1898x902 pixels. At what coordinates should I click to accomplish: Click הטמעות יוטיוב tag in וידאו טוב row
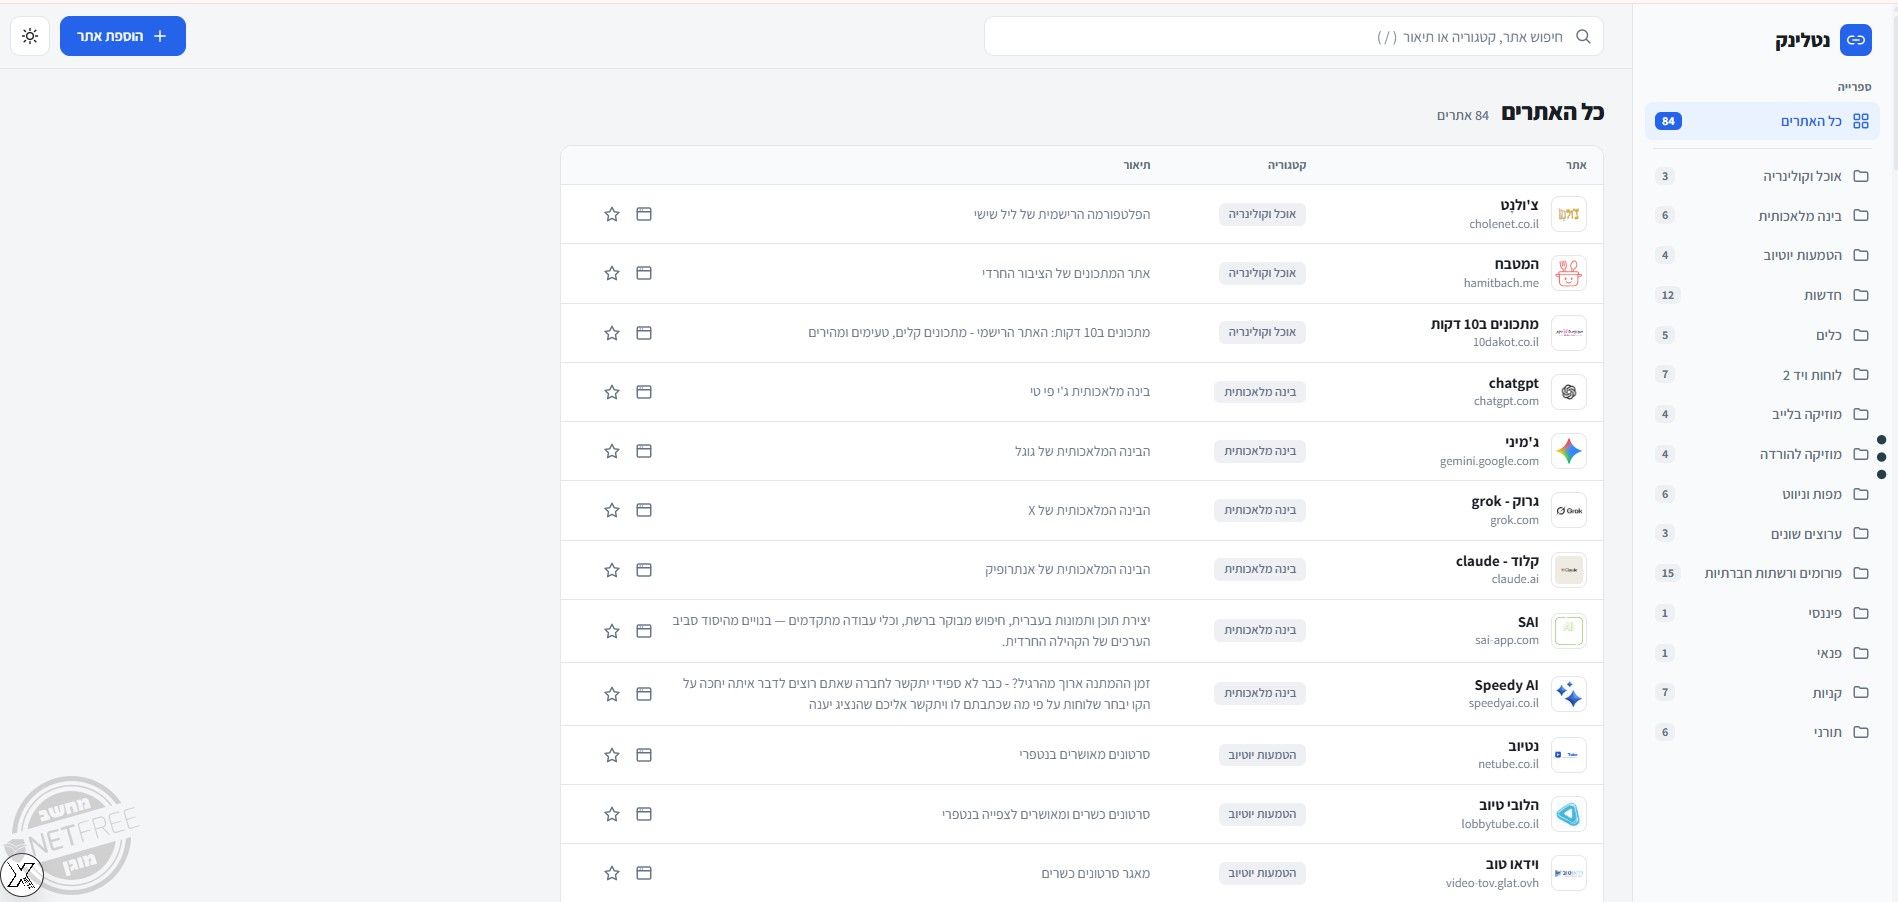coord(1262,873)
